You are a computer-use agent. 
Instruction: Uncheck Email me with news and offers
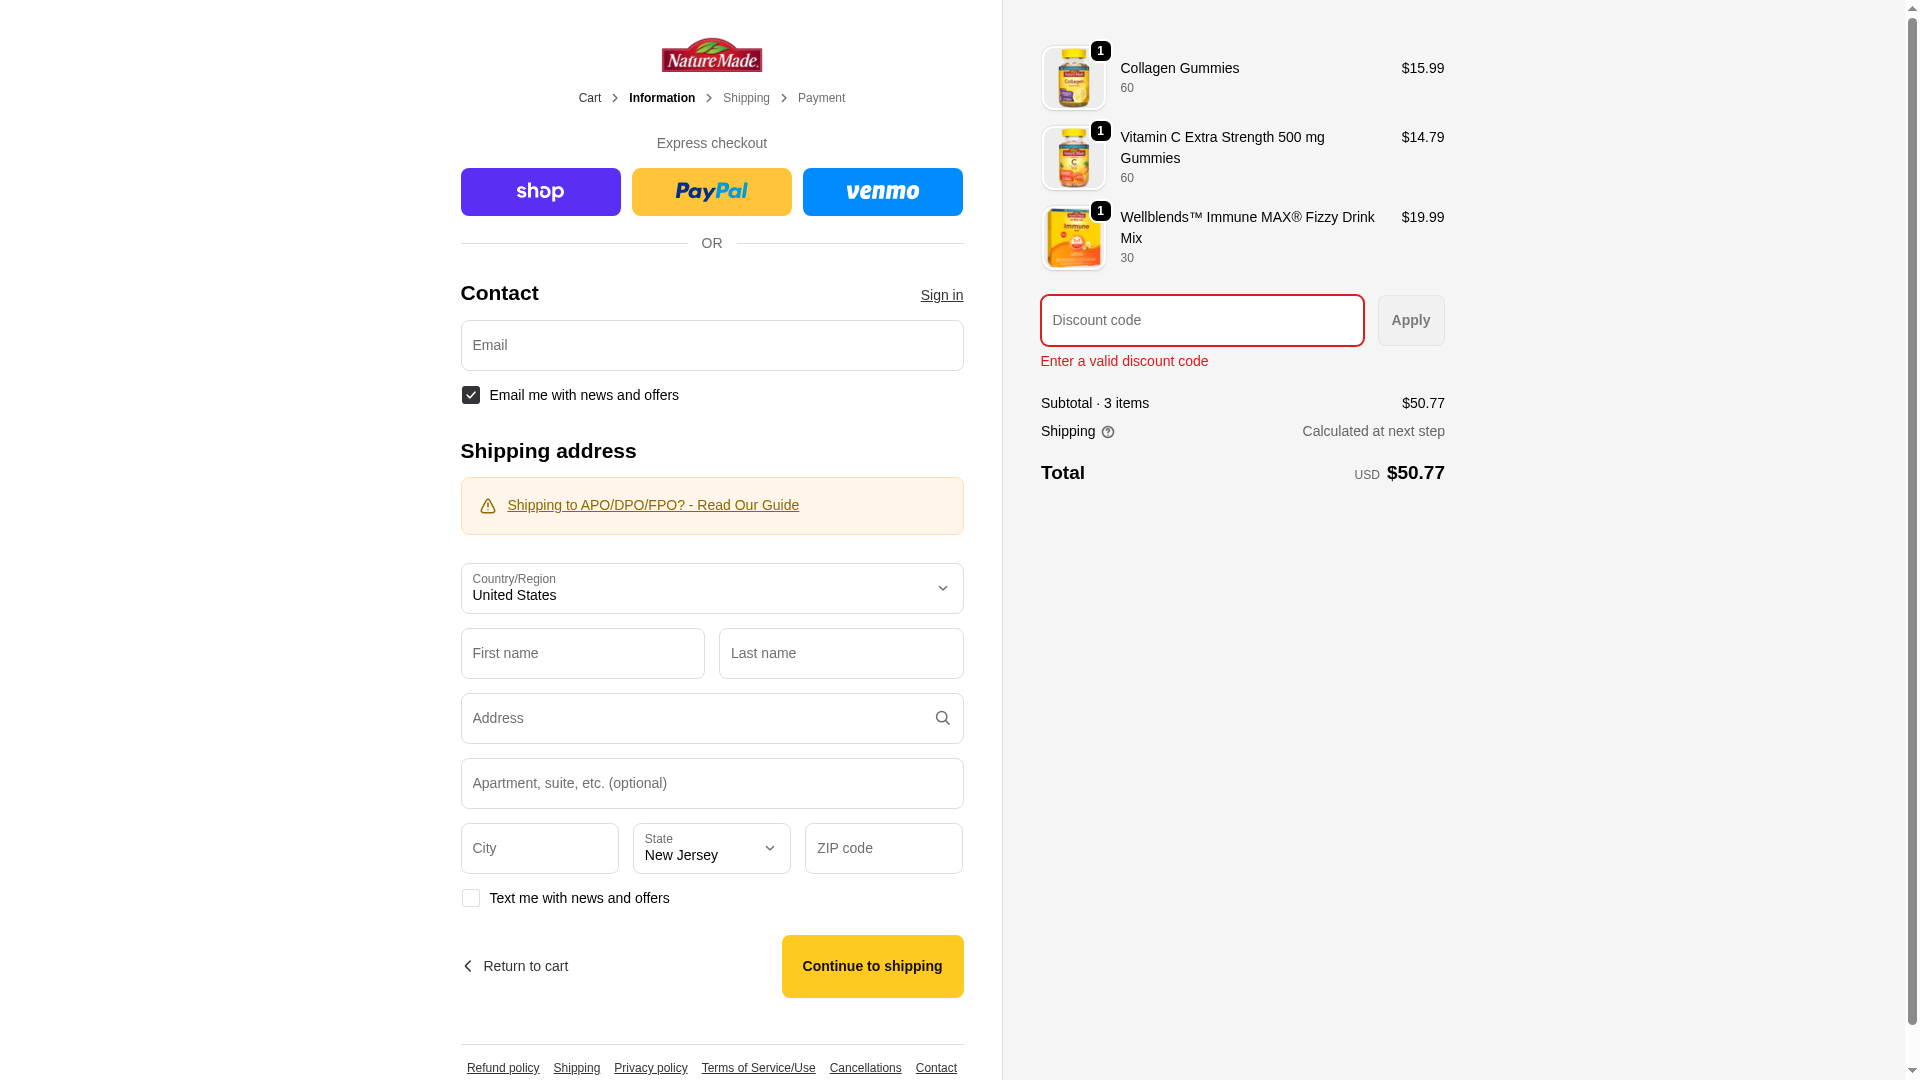[x=471, y=395]
